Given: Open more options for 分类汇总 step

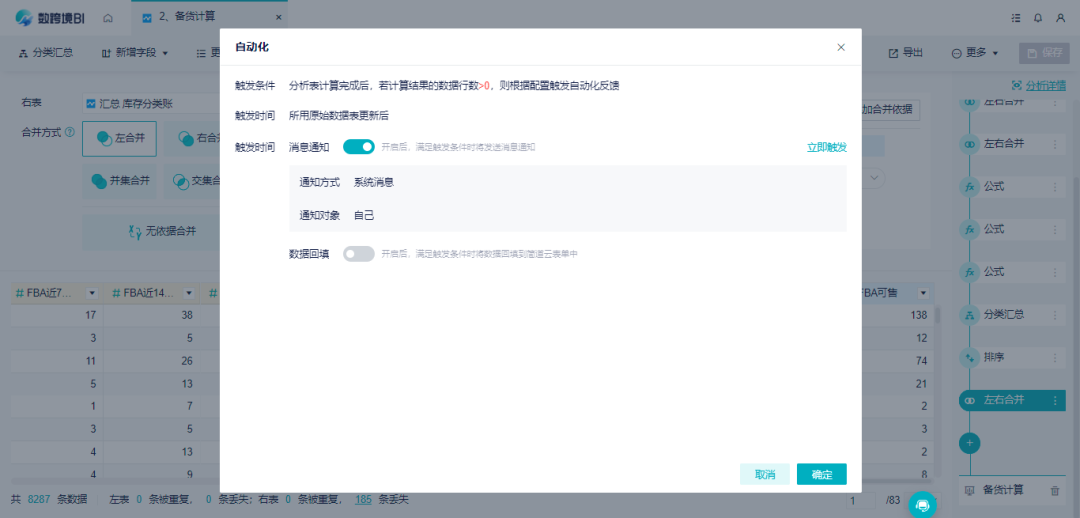Looking at the screenshot, I should click(x=1055, y=315).
